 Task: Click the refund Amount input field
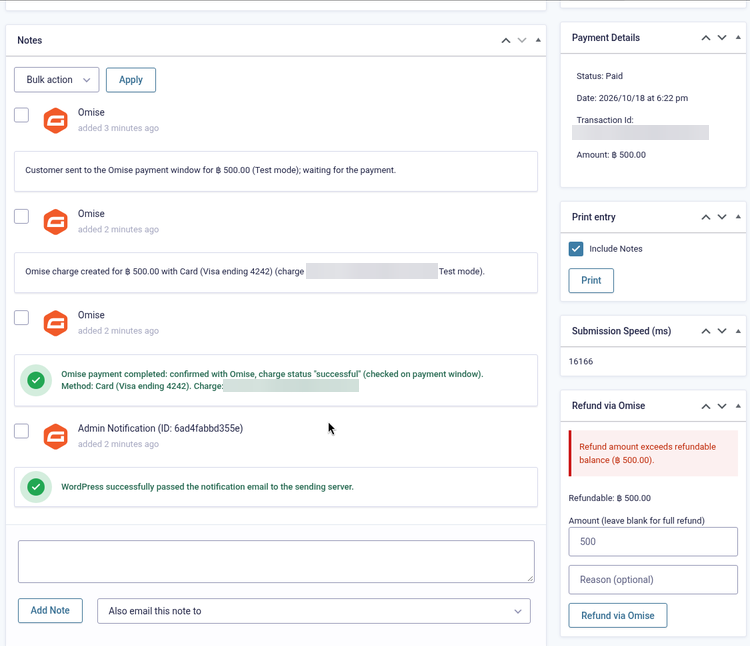[653, 542]
